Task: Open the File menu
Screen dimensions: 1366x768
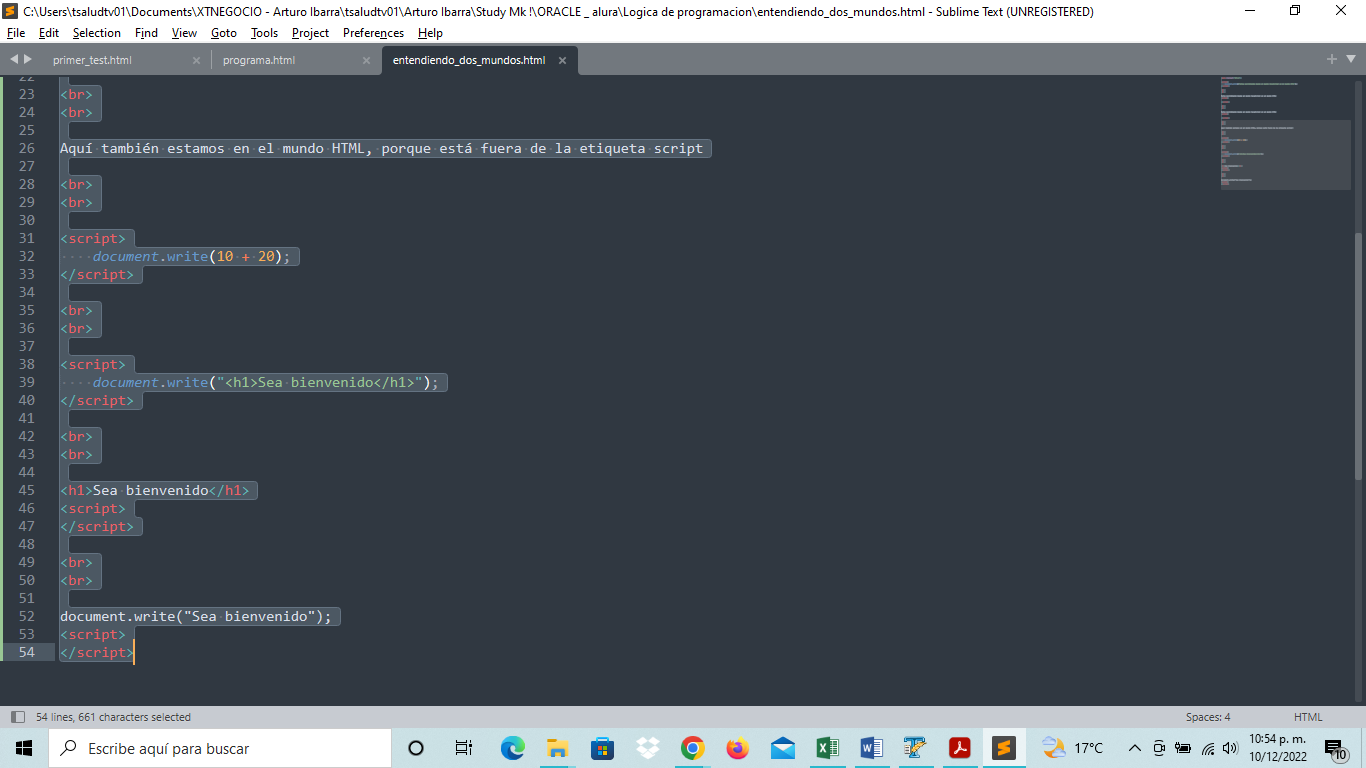Action: click(x=16, y=33)
